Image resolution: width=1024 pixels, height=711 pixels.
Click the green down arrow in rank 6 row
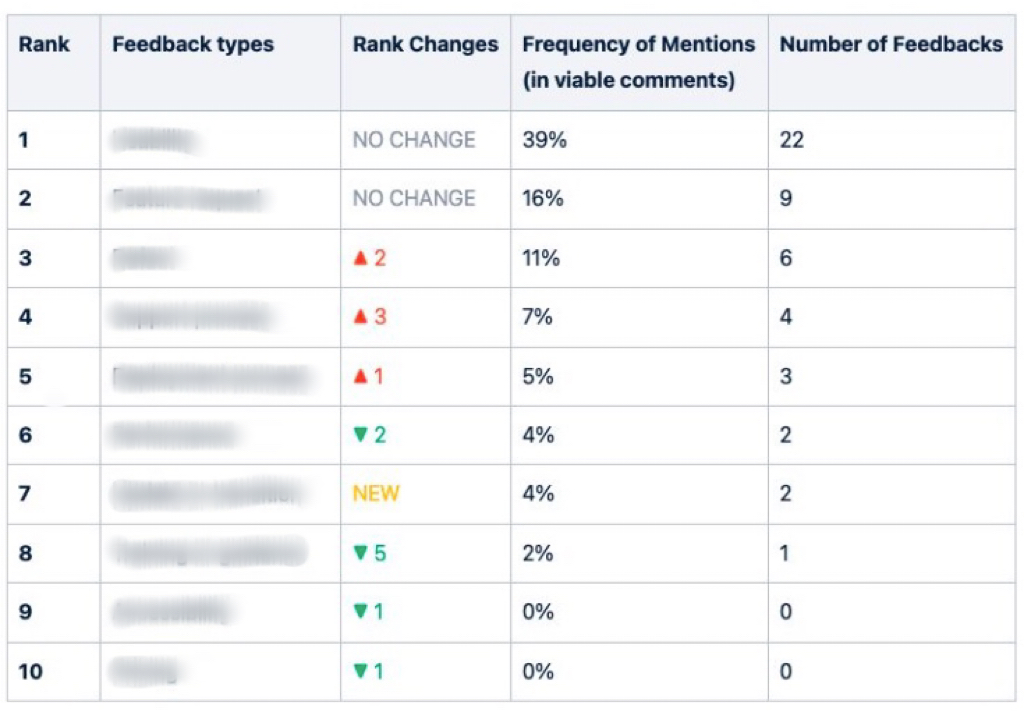click(x=361, y=435)
